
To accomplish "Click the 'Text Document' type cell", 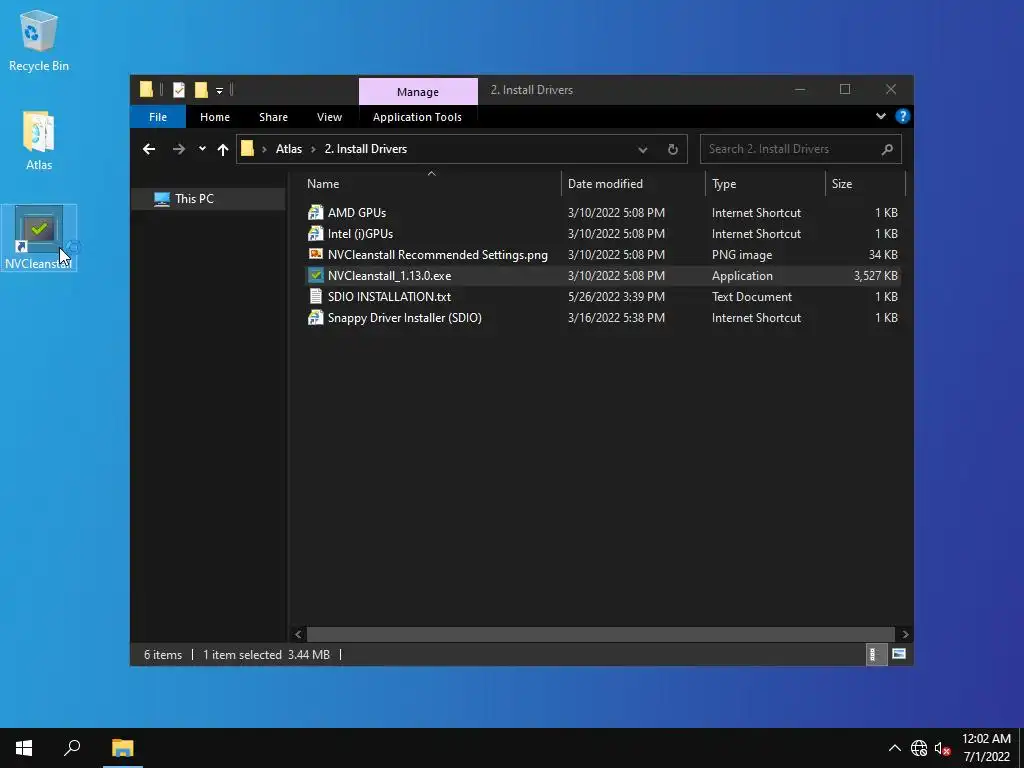I will coord(752,296).
